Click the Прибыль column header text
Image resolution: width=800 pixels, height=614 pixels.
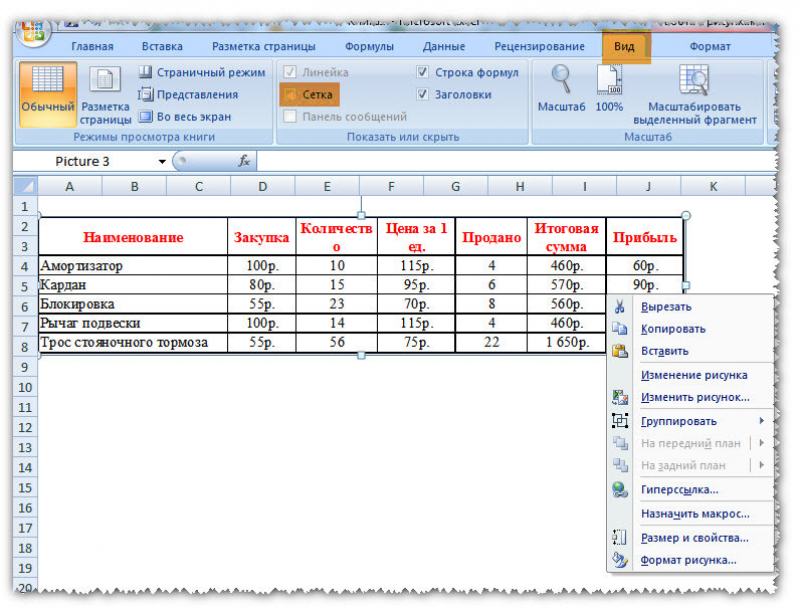pyautogui.click(x=645, y=237)
